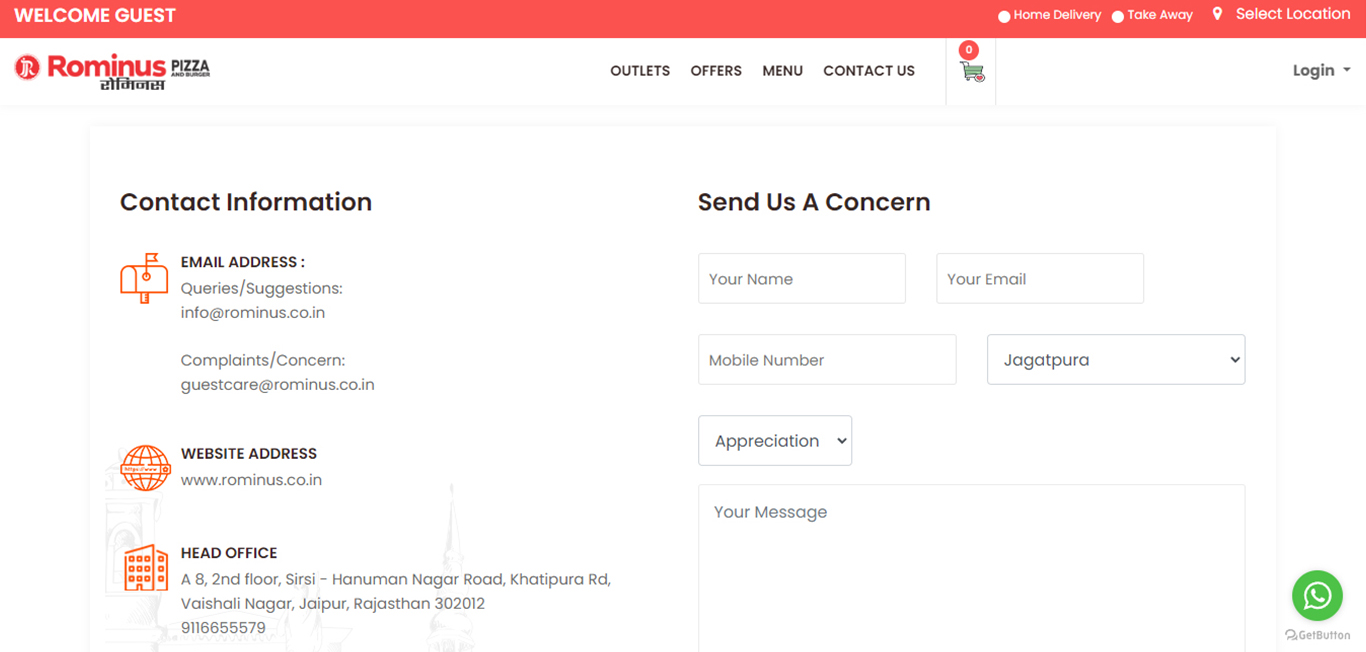1366x652 pixels.
Task: Click the head office building icon
Action: [x=145, y=568]
